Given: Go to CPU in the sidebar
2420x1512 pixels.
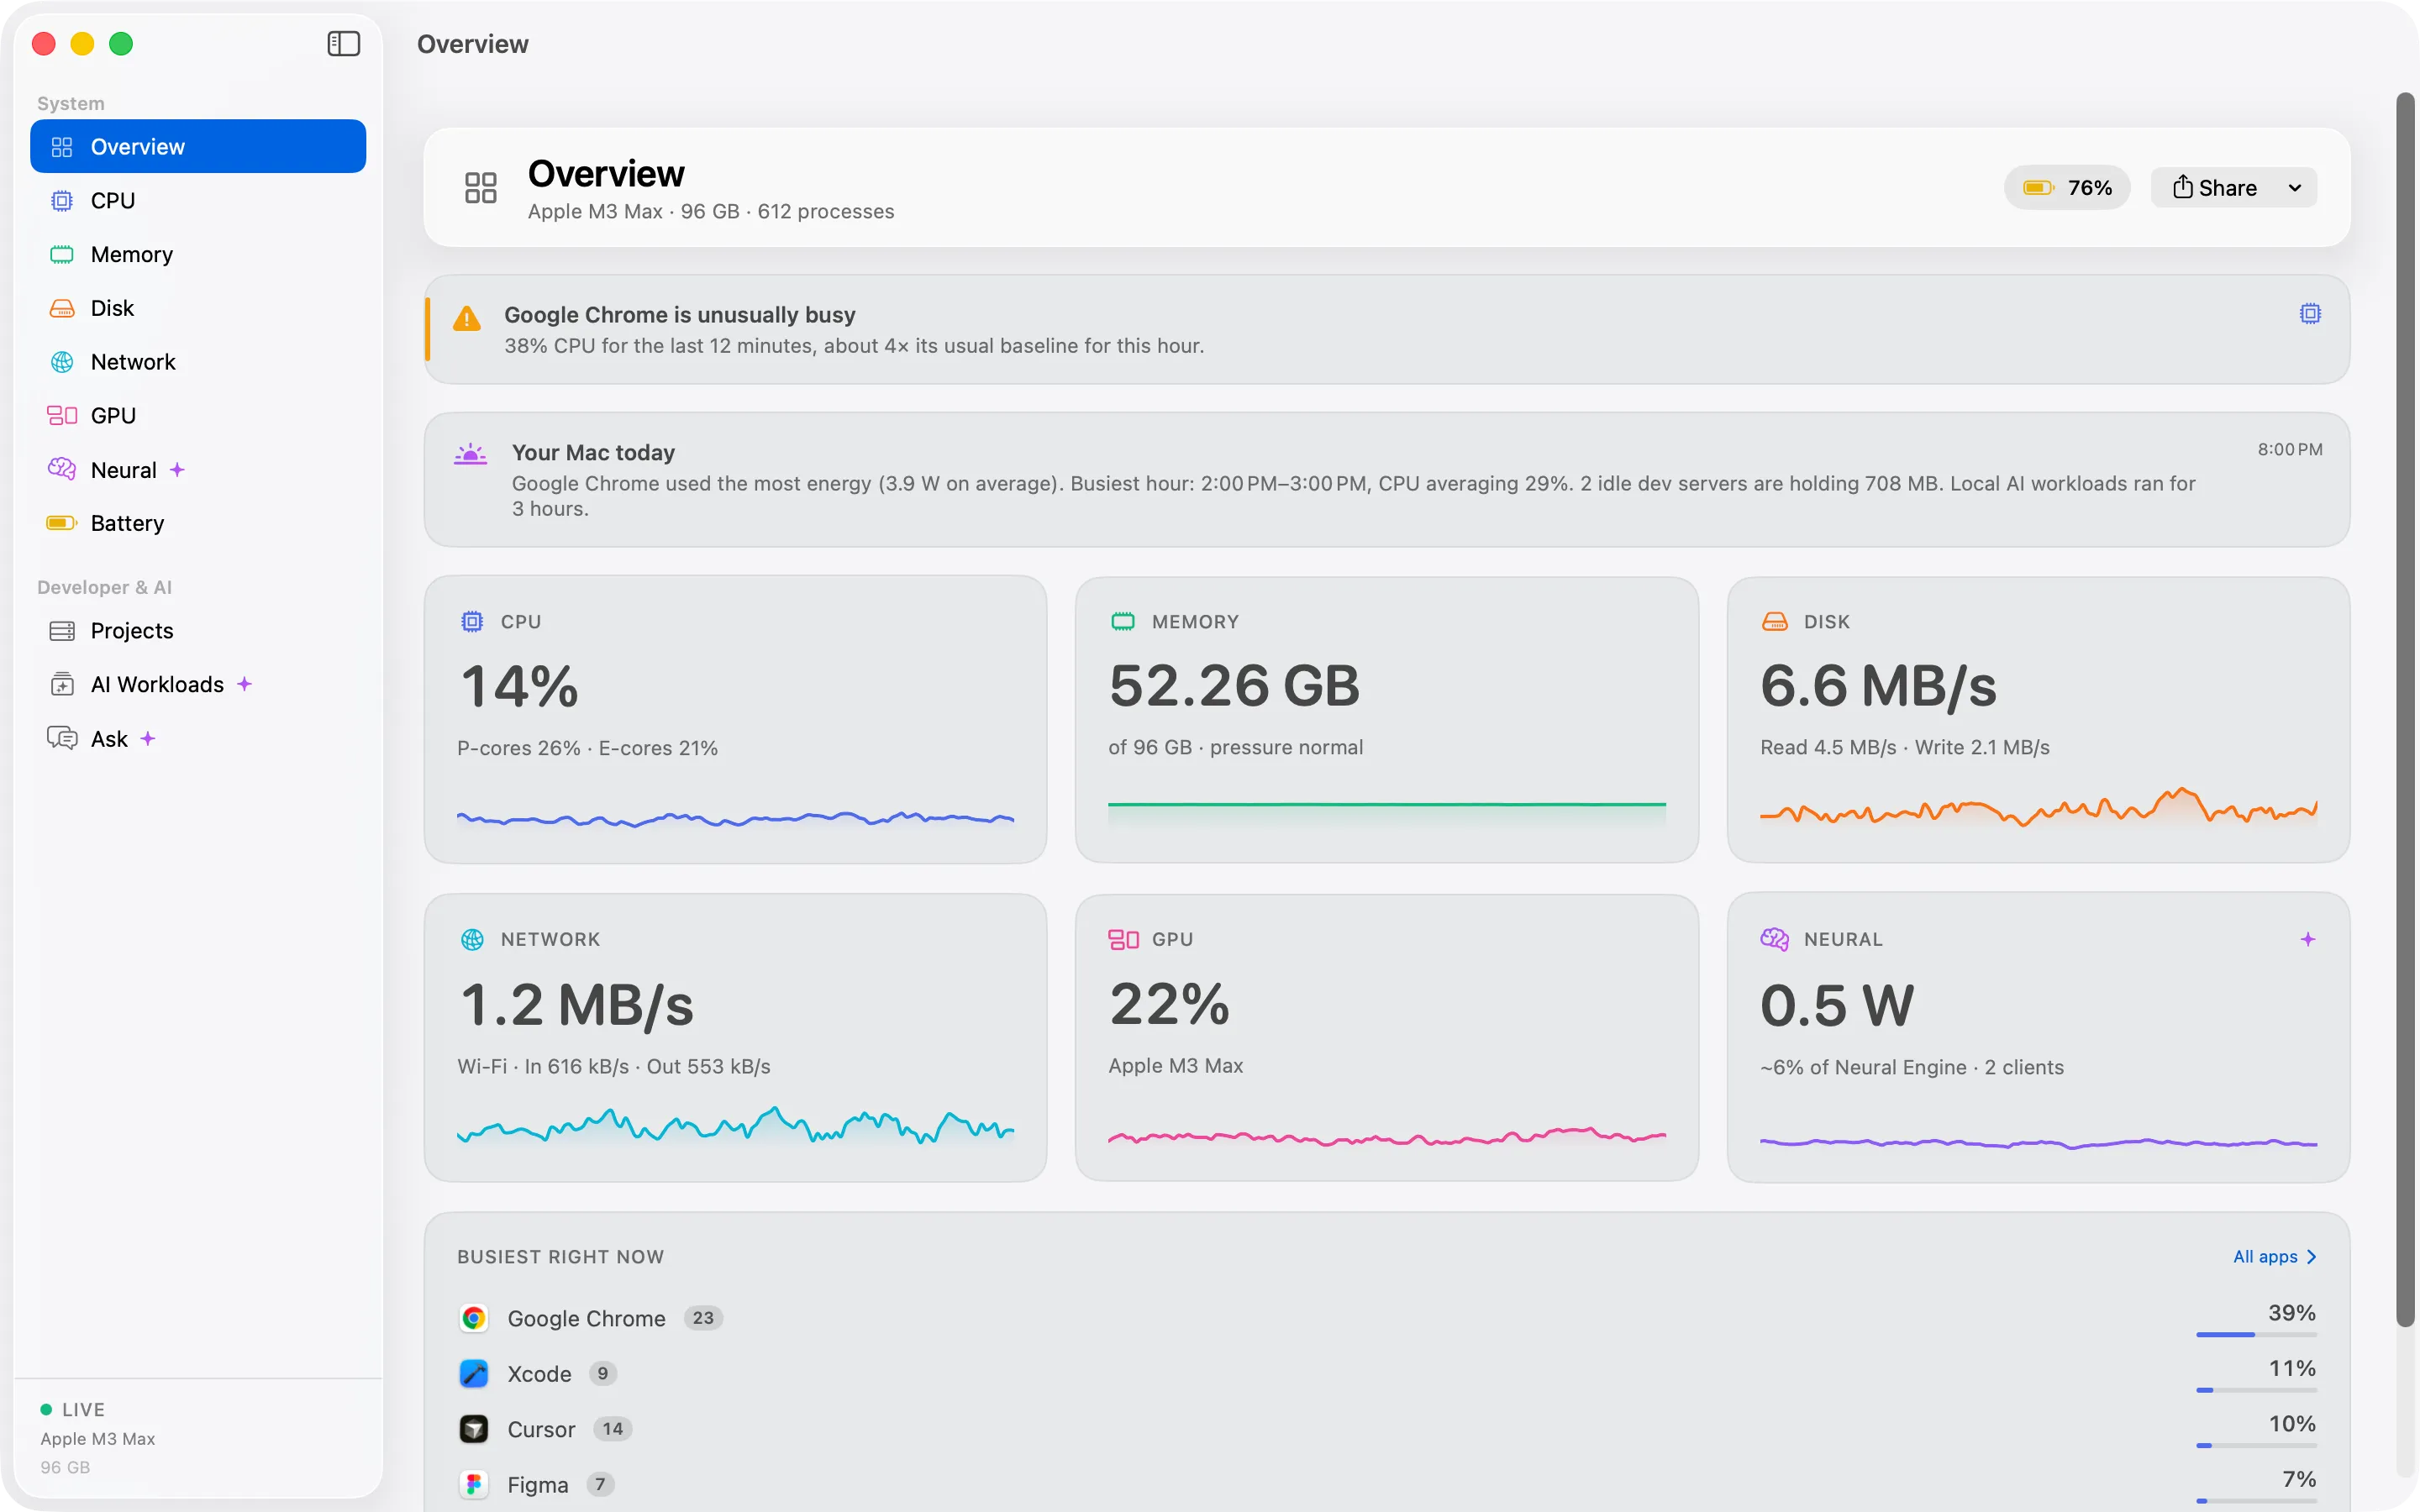Looking at the screenshot, I should click(198, 200).
